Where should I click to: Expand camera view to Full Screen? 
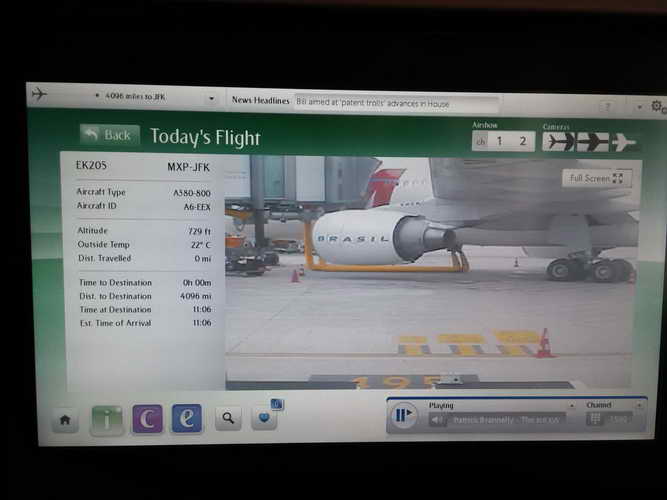point(597,178)
